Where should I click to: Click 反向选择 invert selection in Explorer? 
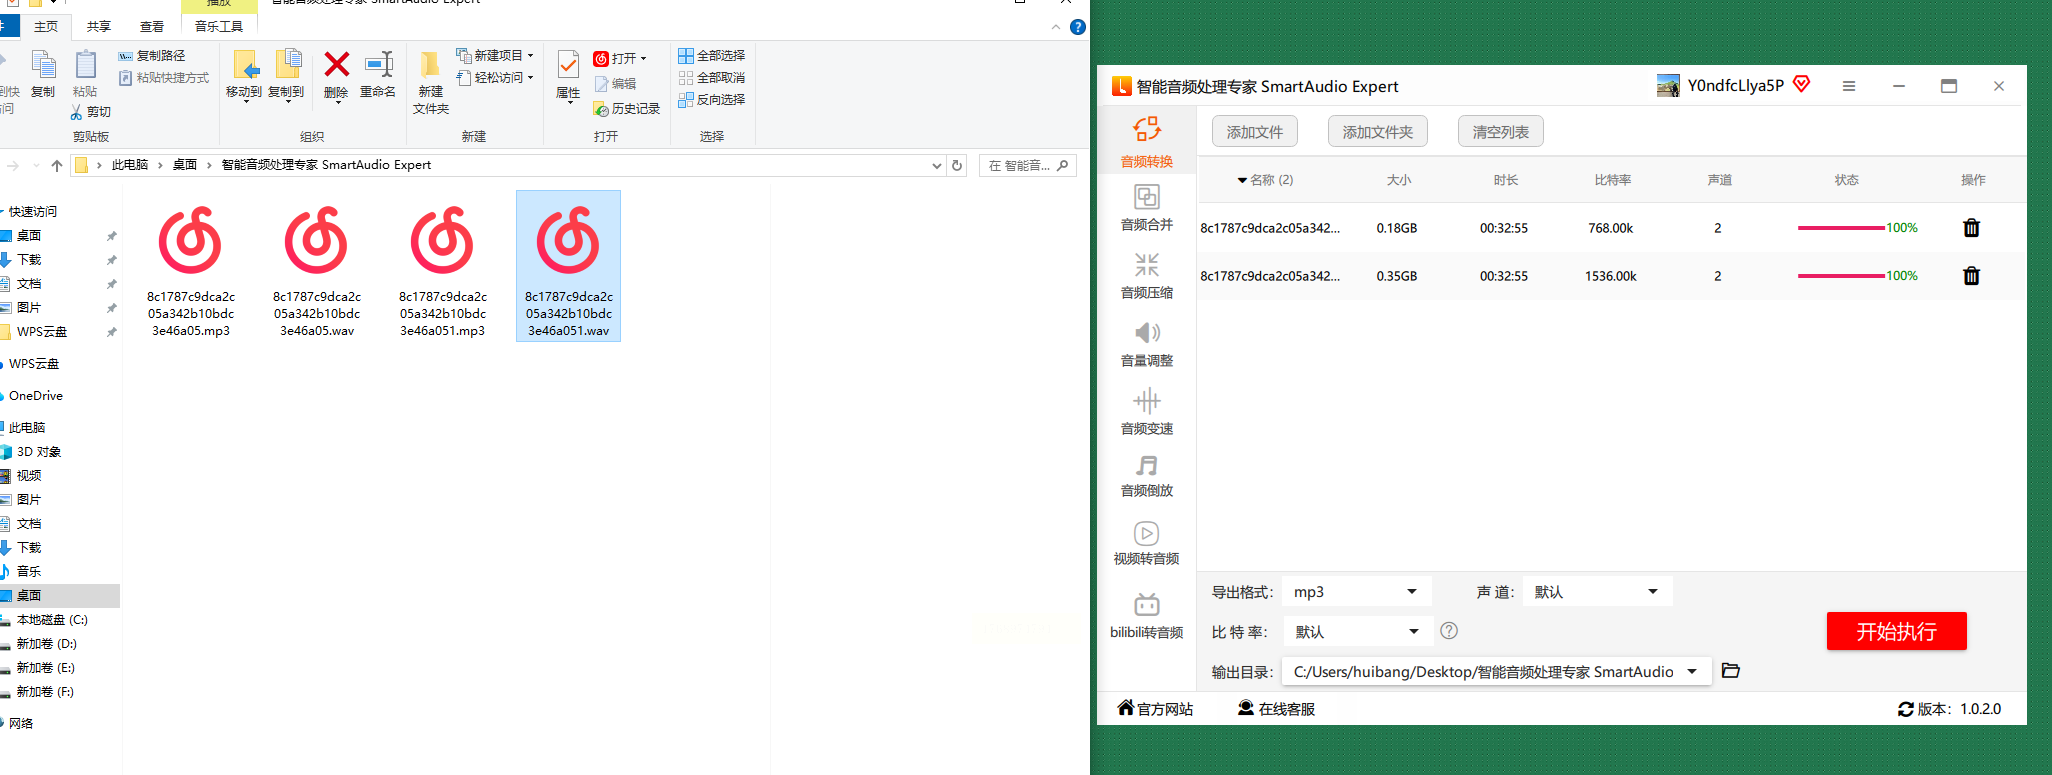point(711,100)
